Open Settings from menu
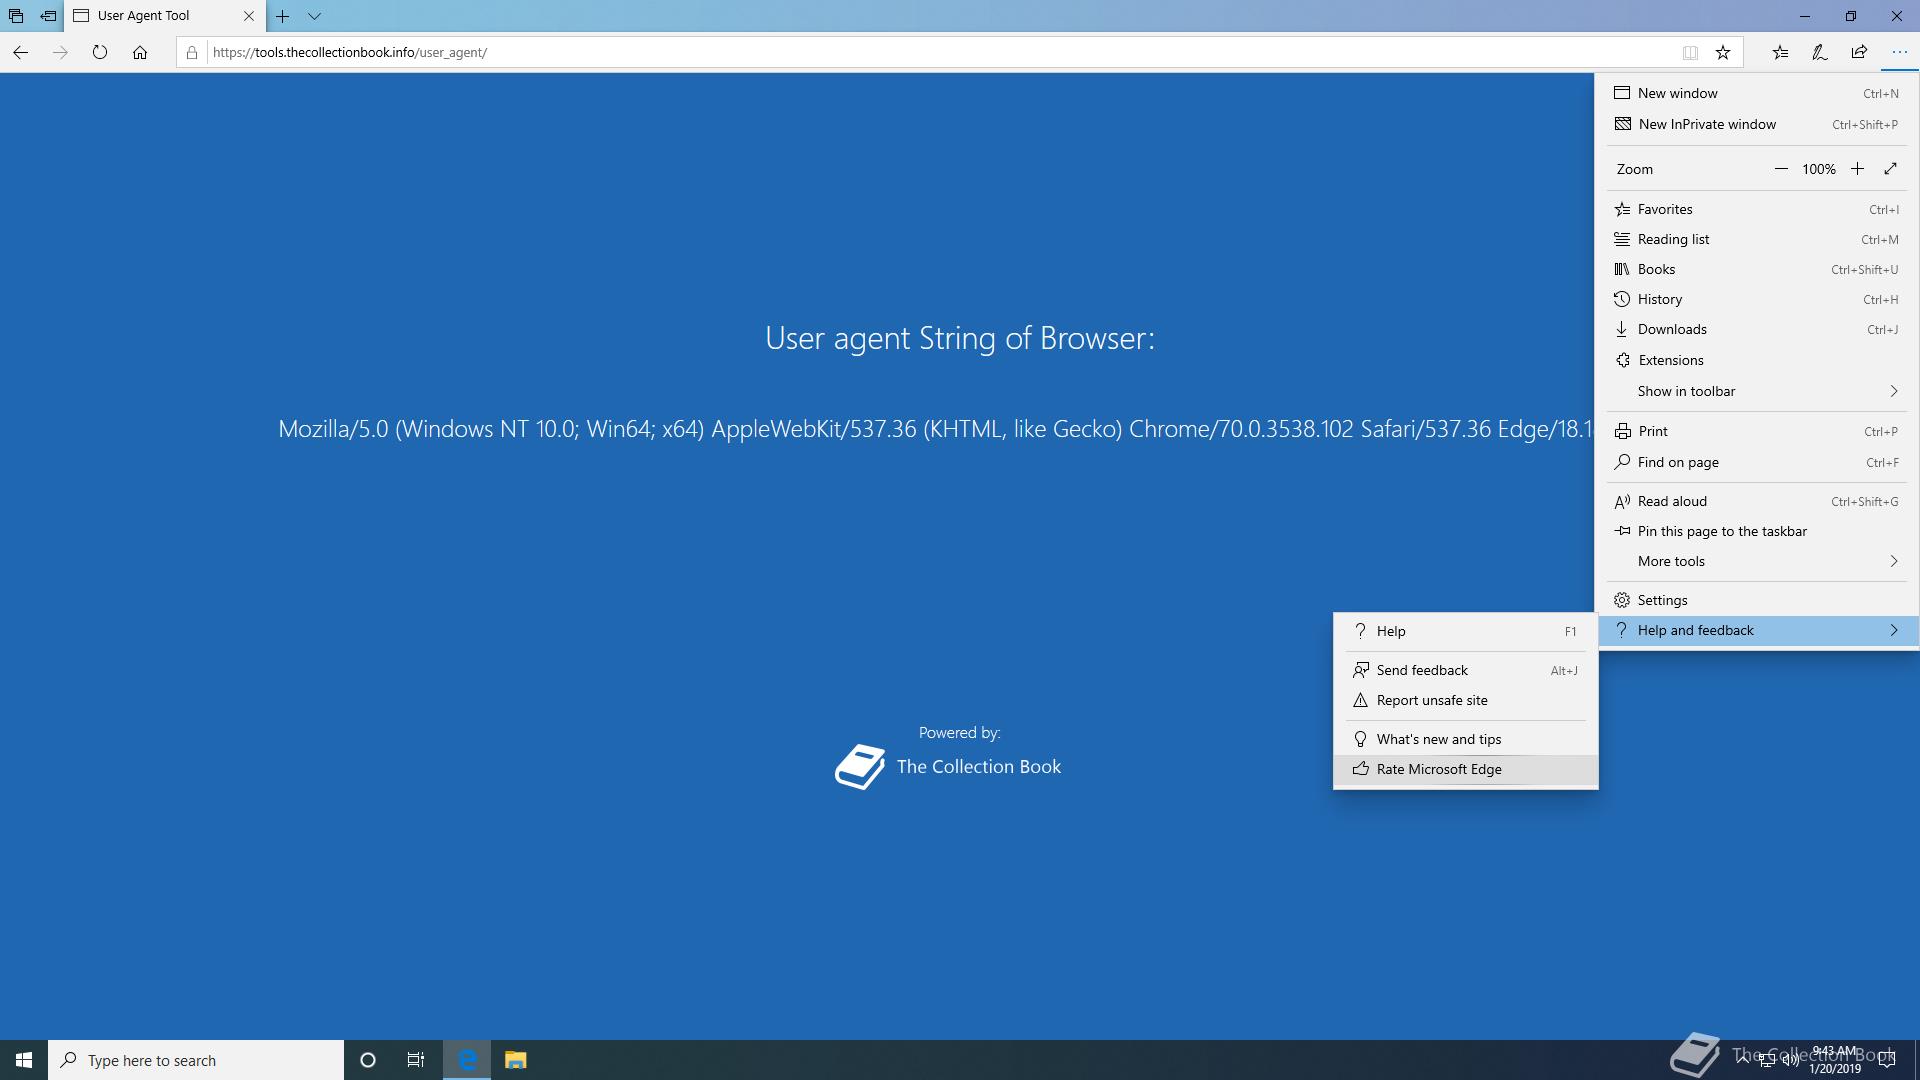The width and height of the screenshot is (1920, 1080). click(x=1757, y=600)
